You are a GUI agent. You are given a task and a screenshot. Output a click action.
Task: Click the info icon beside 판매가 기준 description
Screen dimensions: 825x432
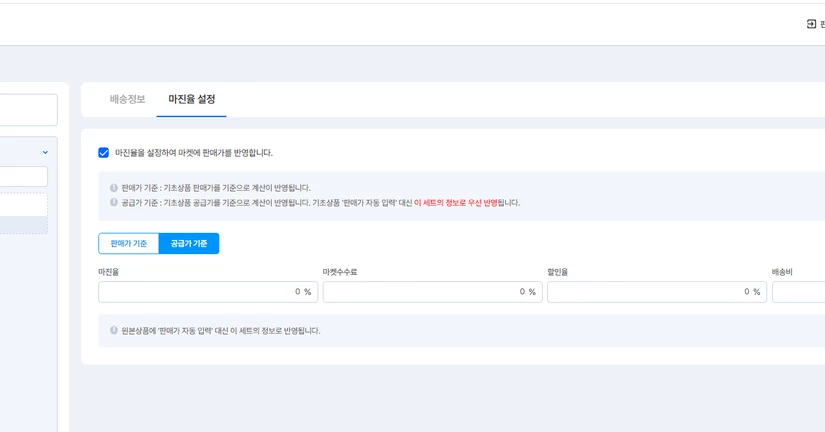[114, 188]
